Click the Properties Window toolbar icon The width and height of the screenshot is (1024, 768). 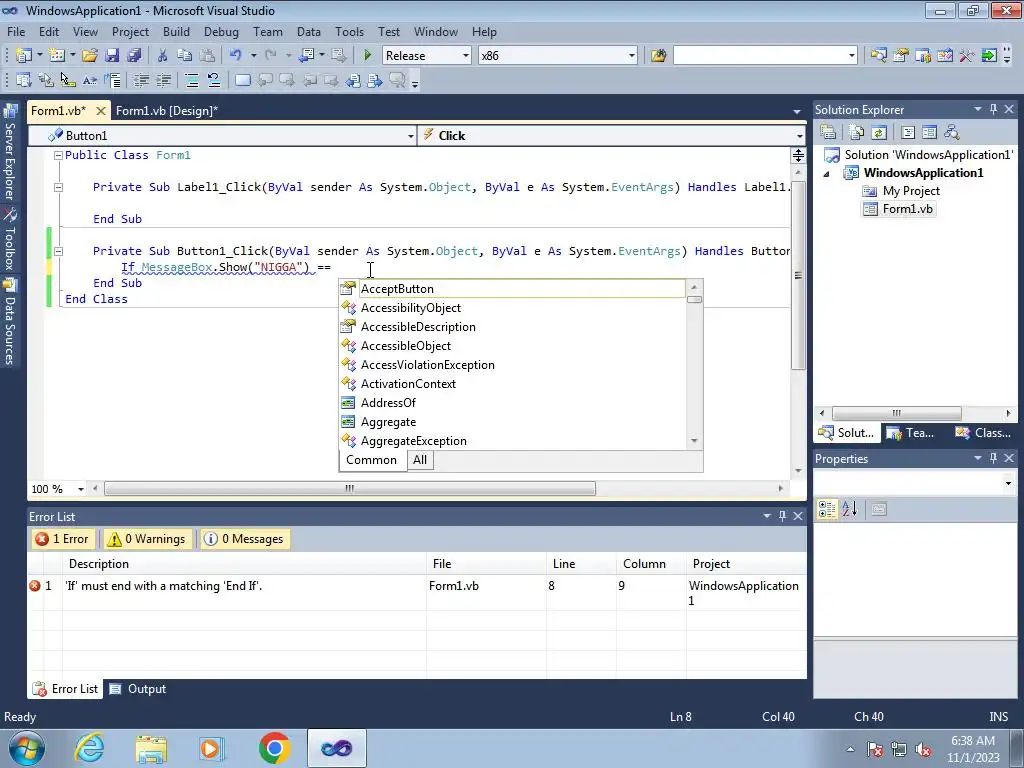tap(901, 56)
